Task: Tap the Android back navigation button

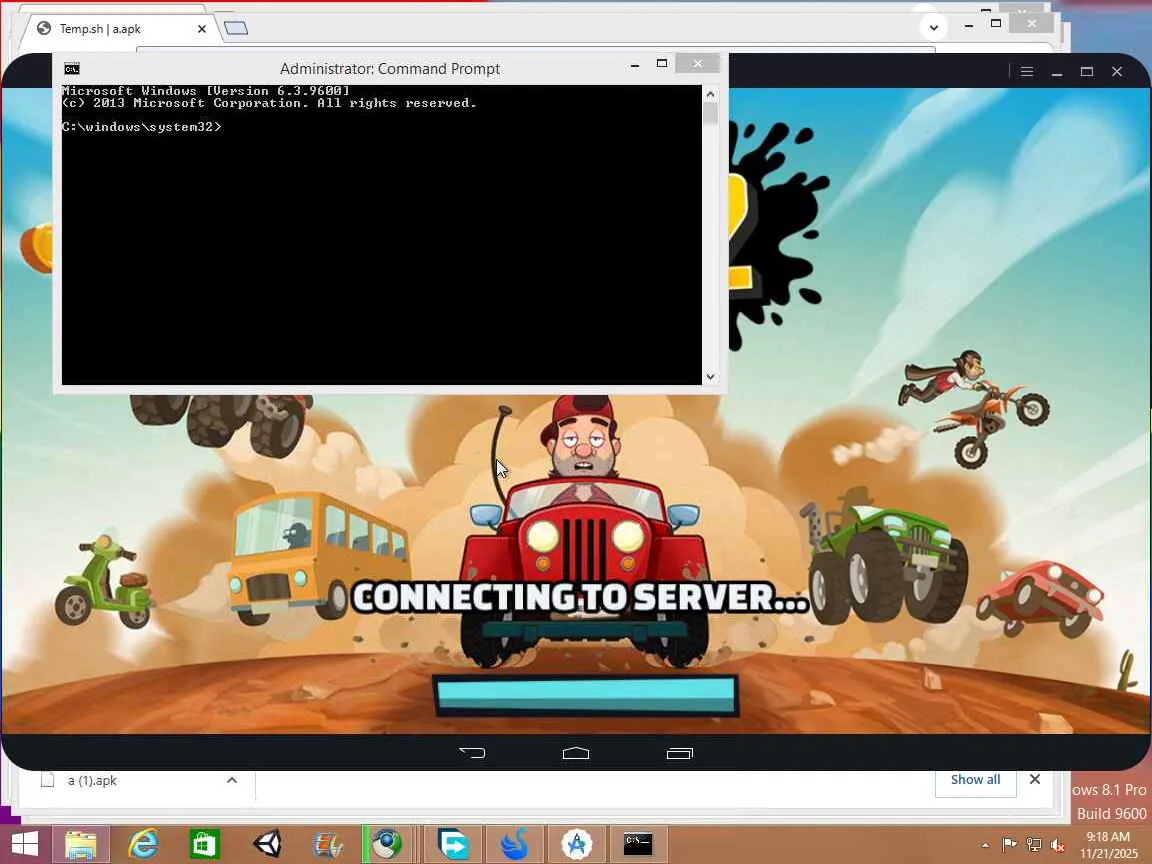Action: point(472,752)
